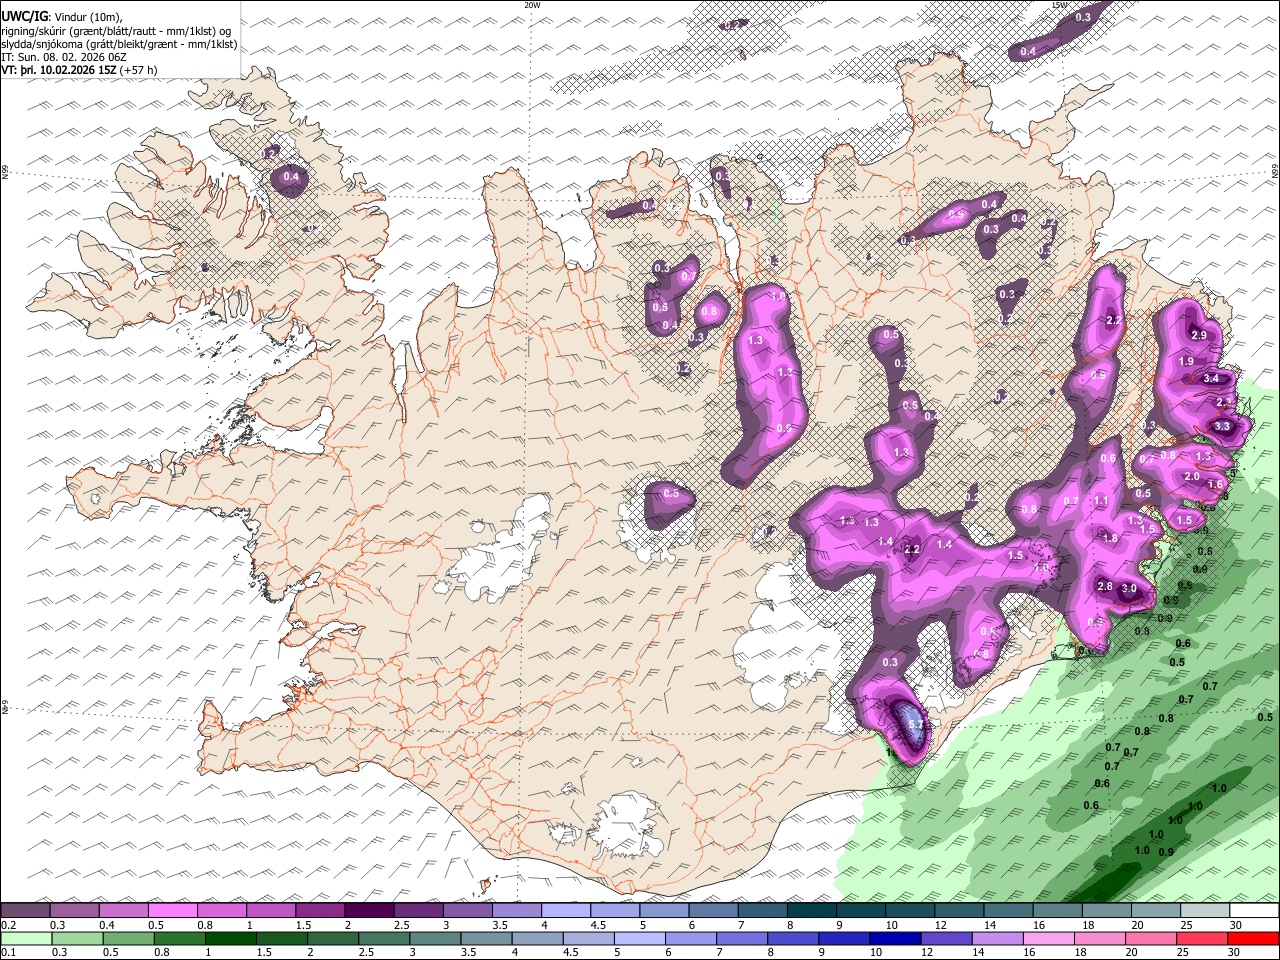Pick the white 30 snow-scale swatch
The image size is (1280, 960).
click(1254, 911)
